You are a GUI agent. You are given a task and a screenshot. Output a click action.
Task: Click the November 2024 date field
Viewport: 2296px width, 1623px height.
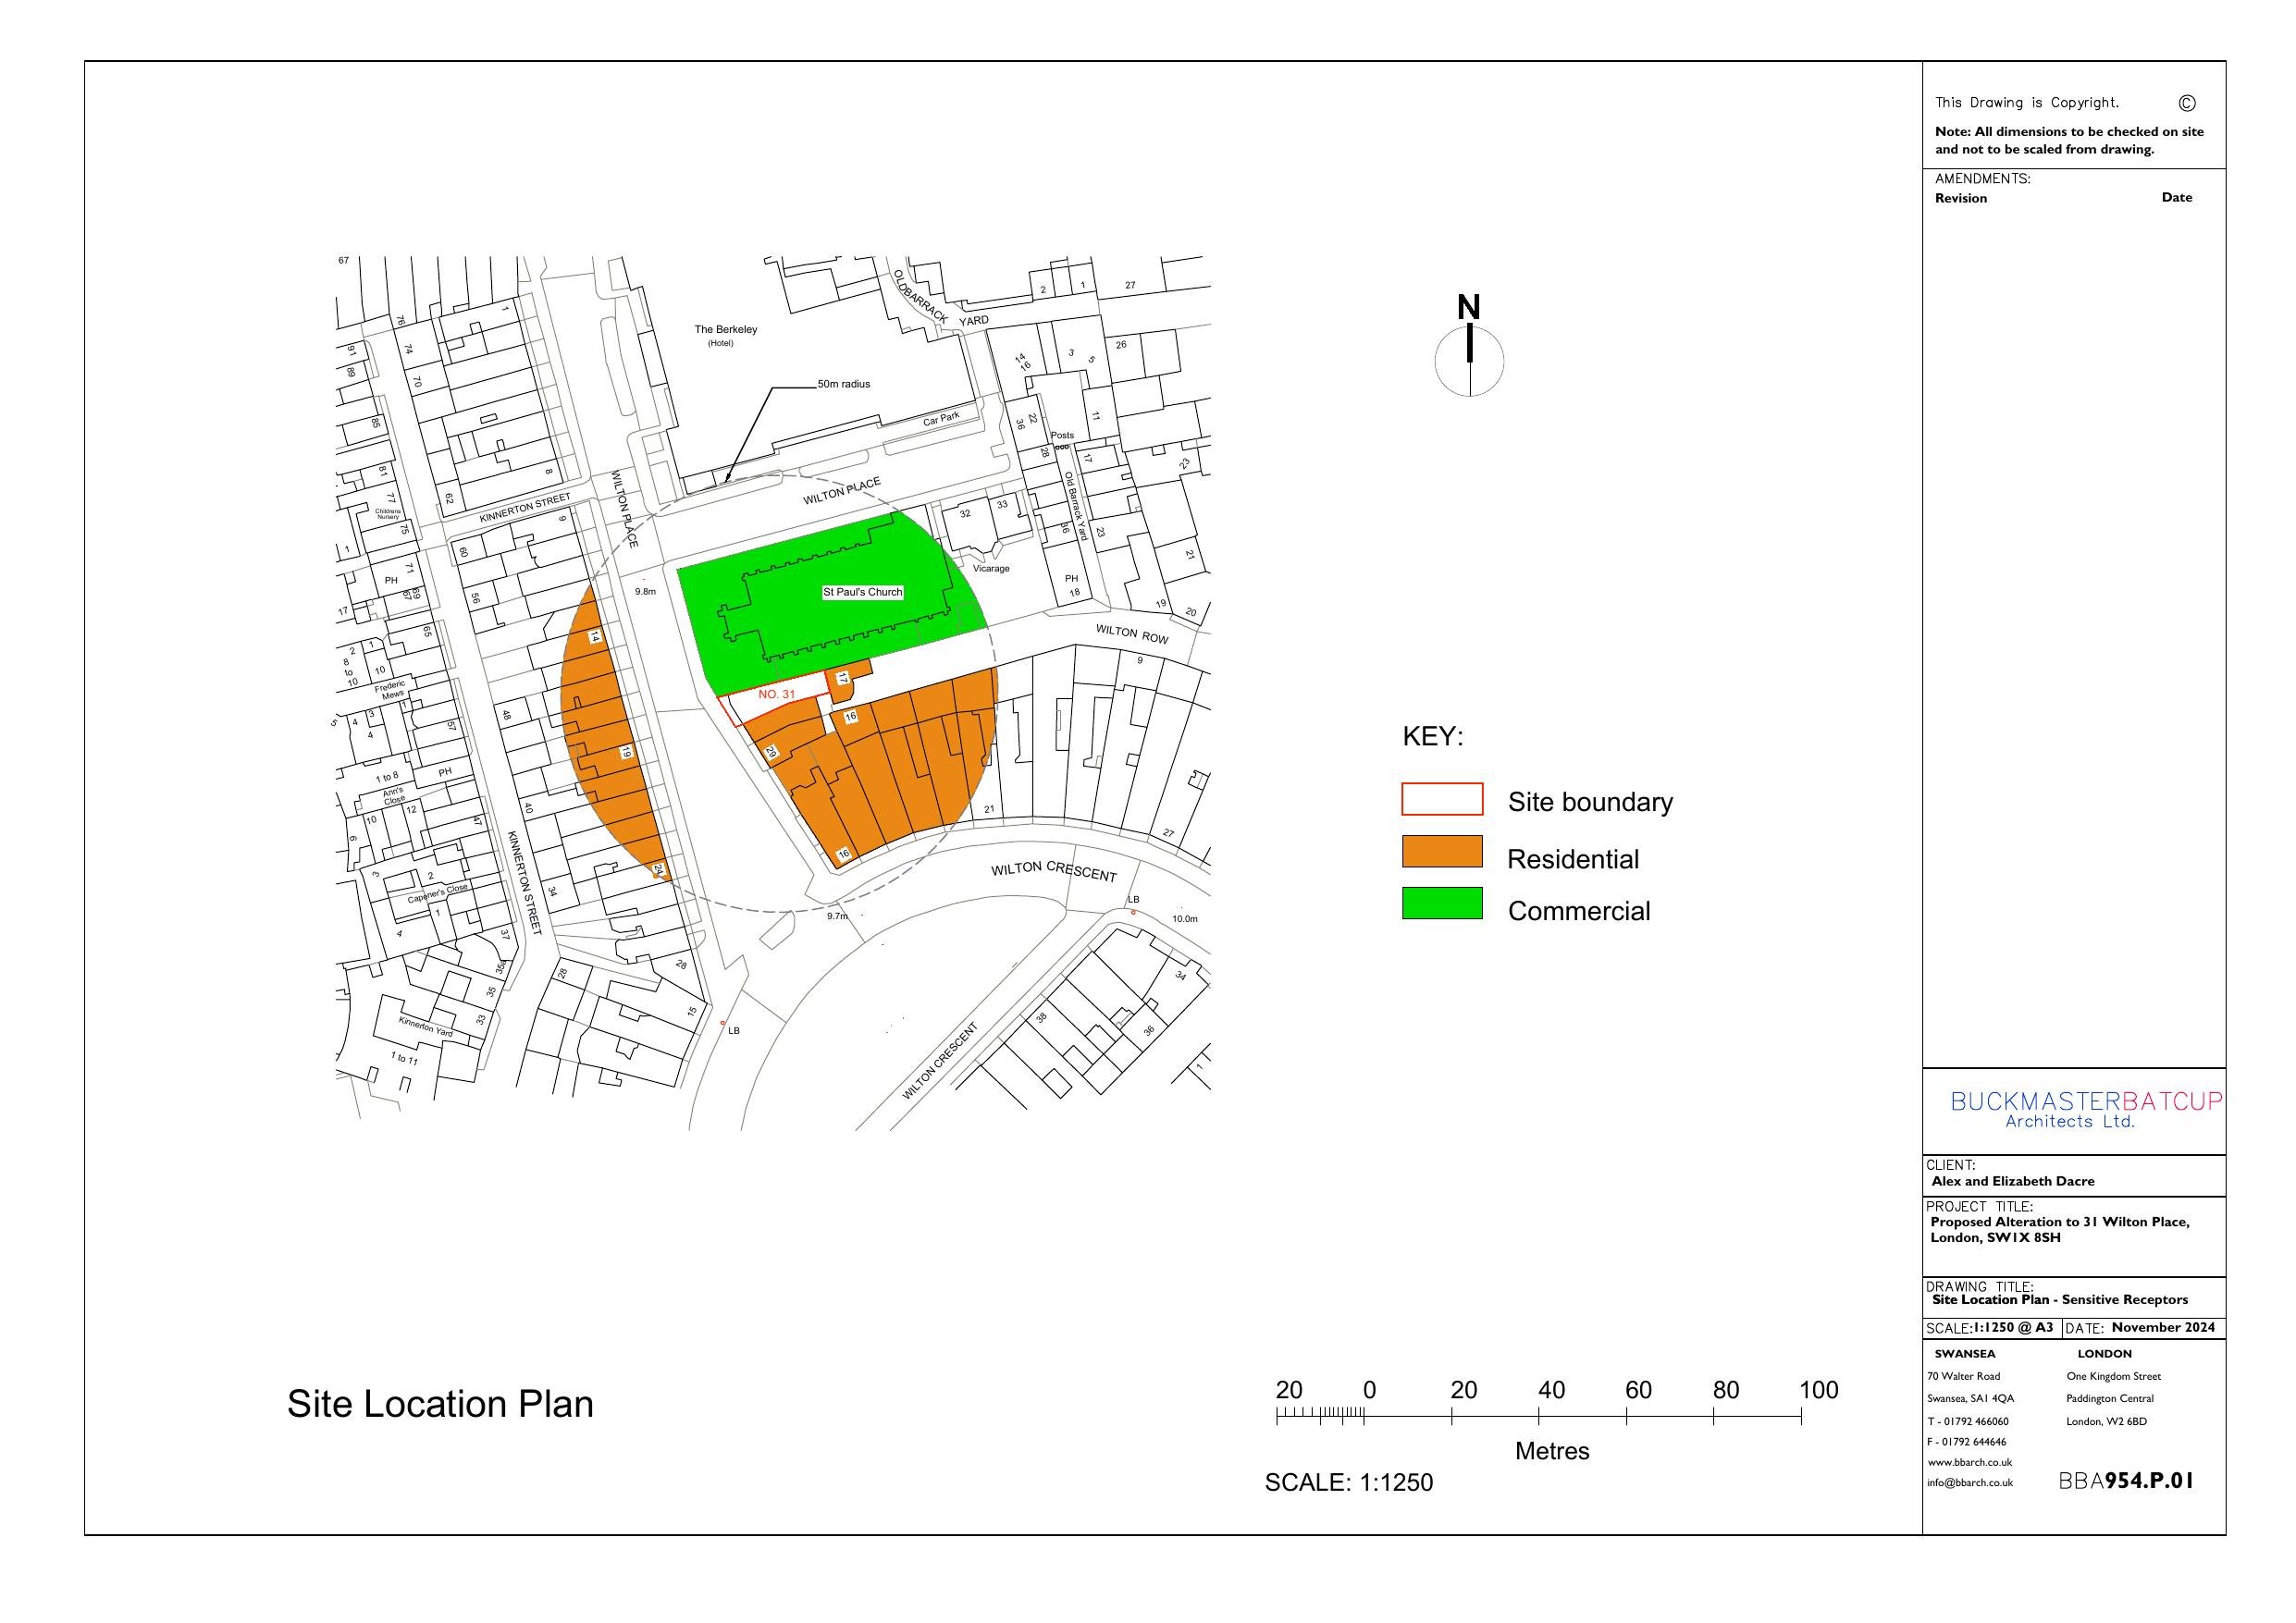pyautogui.click(x=2164, y=1327)
